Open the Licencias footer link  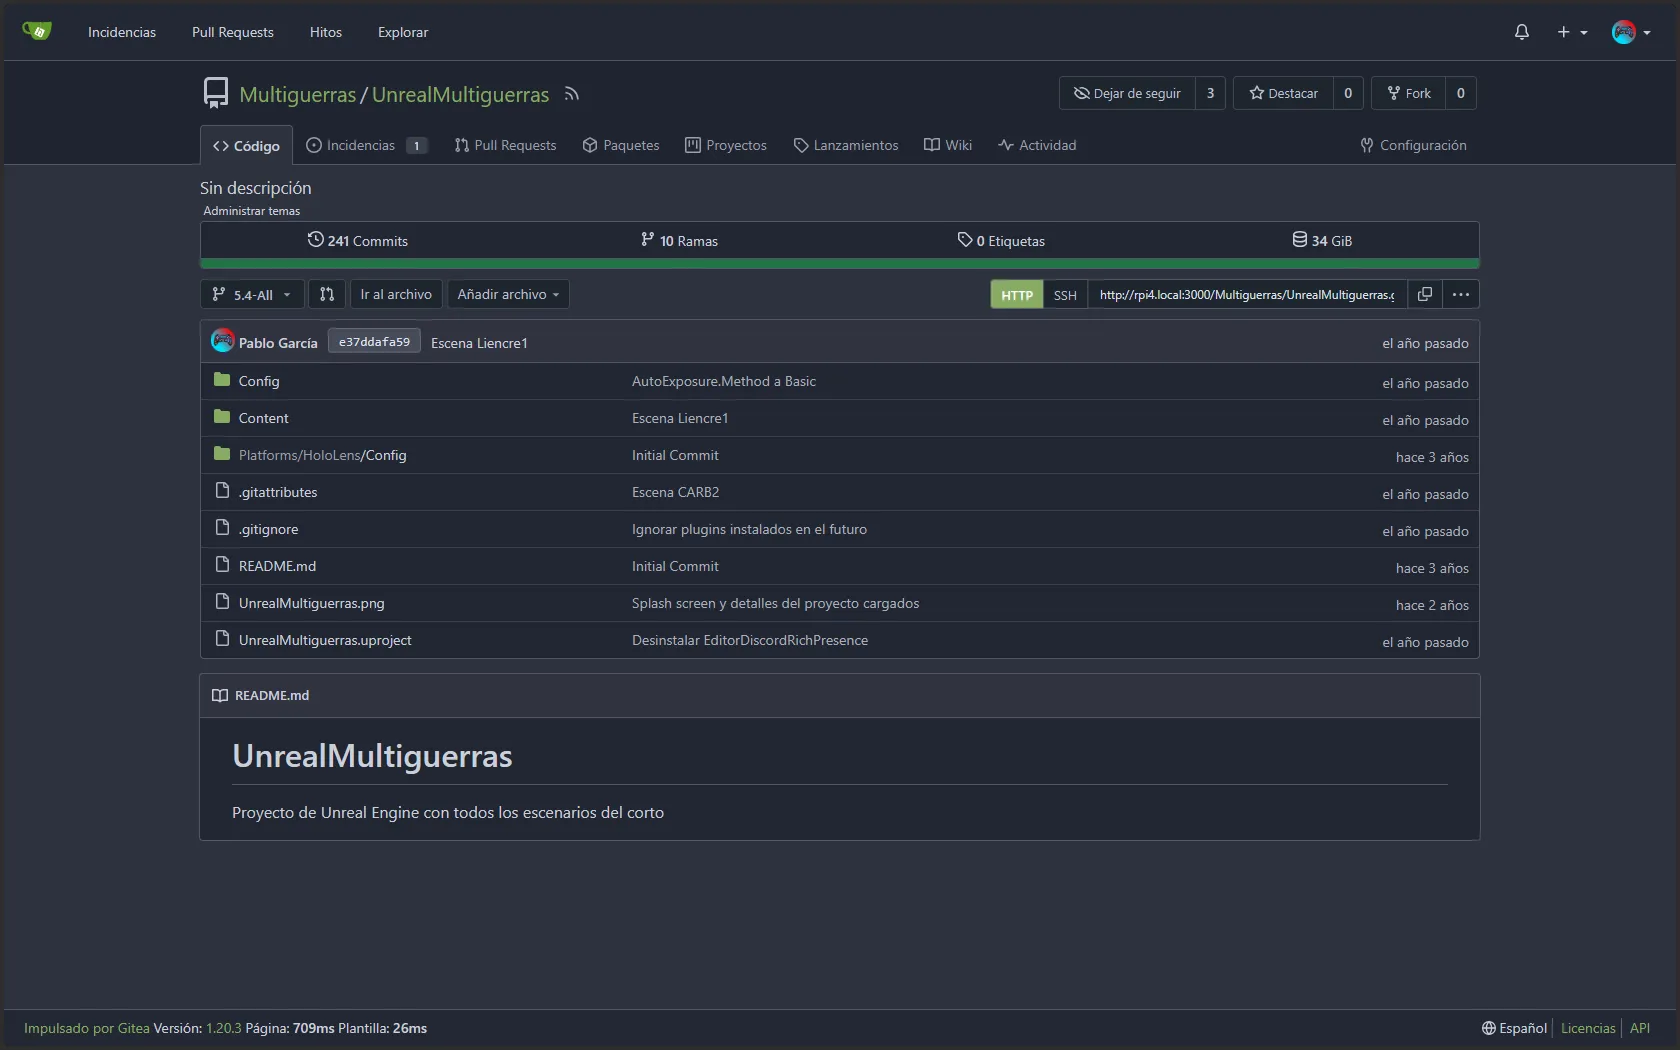click(x=1588, y=1028)
